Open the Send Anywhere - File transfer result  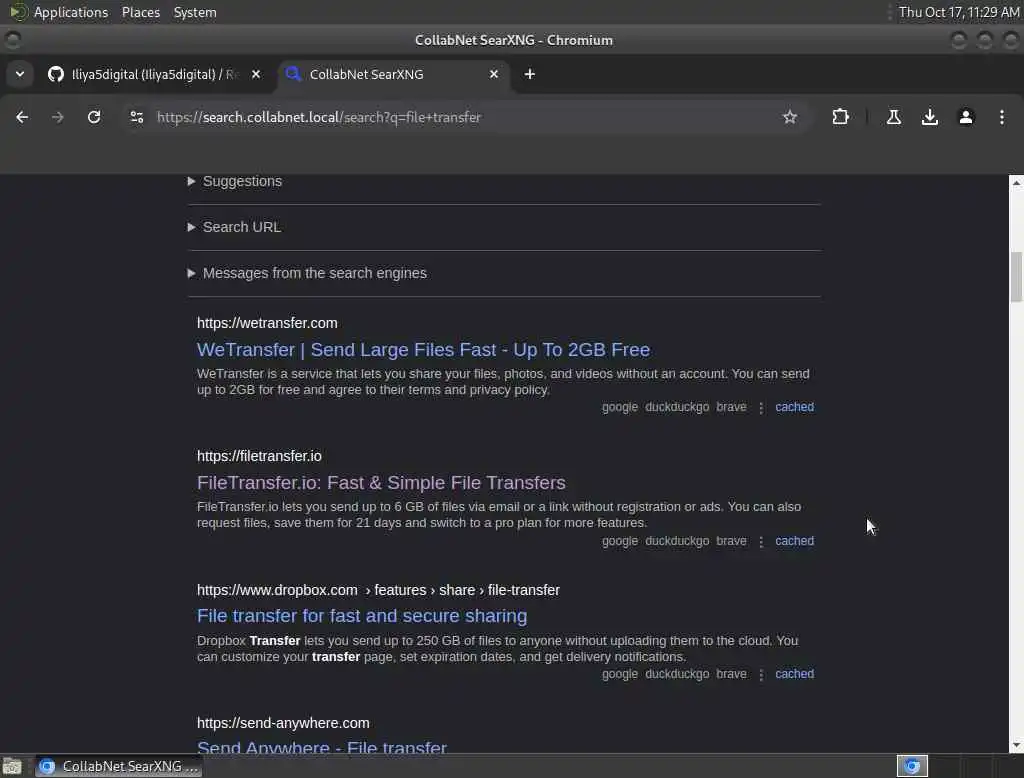pos(321,747)
